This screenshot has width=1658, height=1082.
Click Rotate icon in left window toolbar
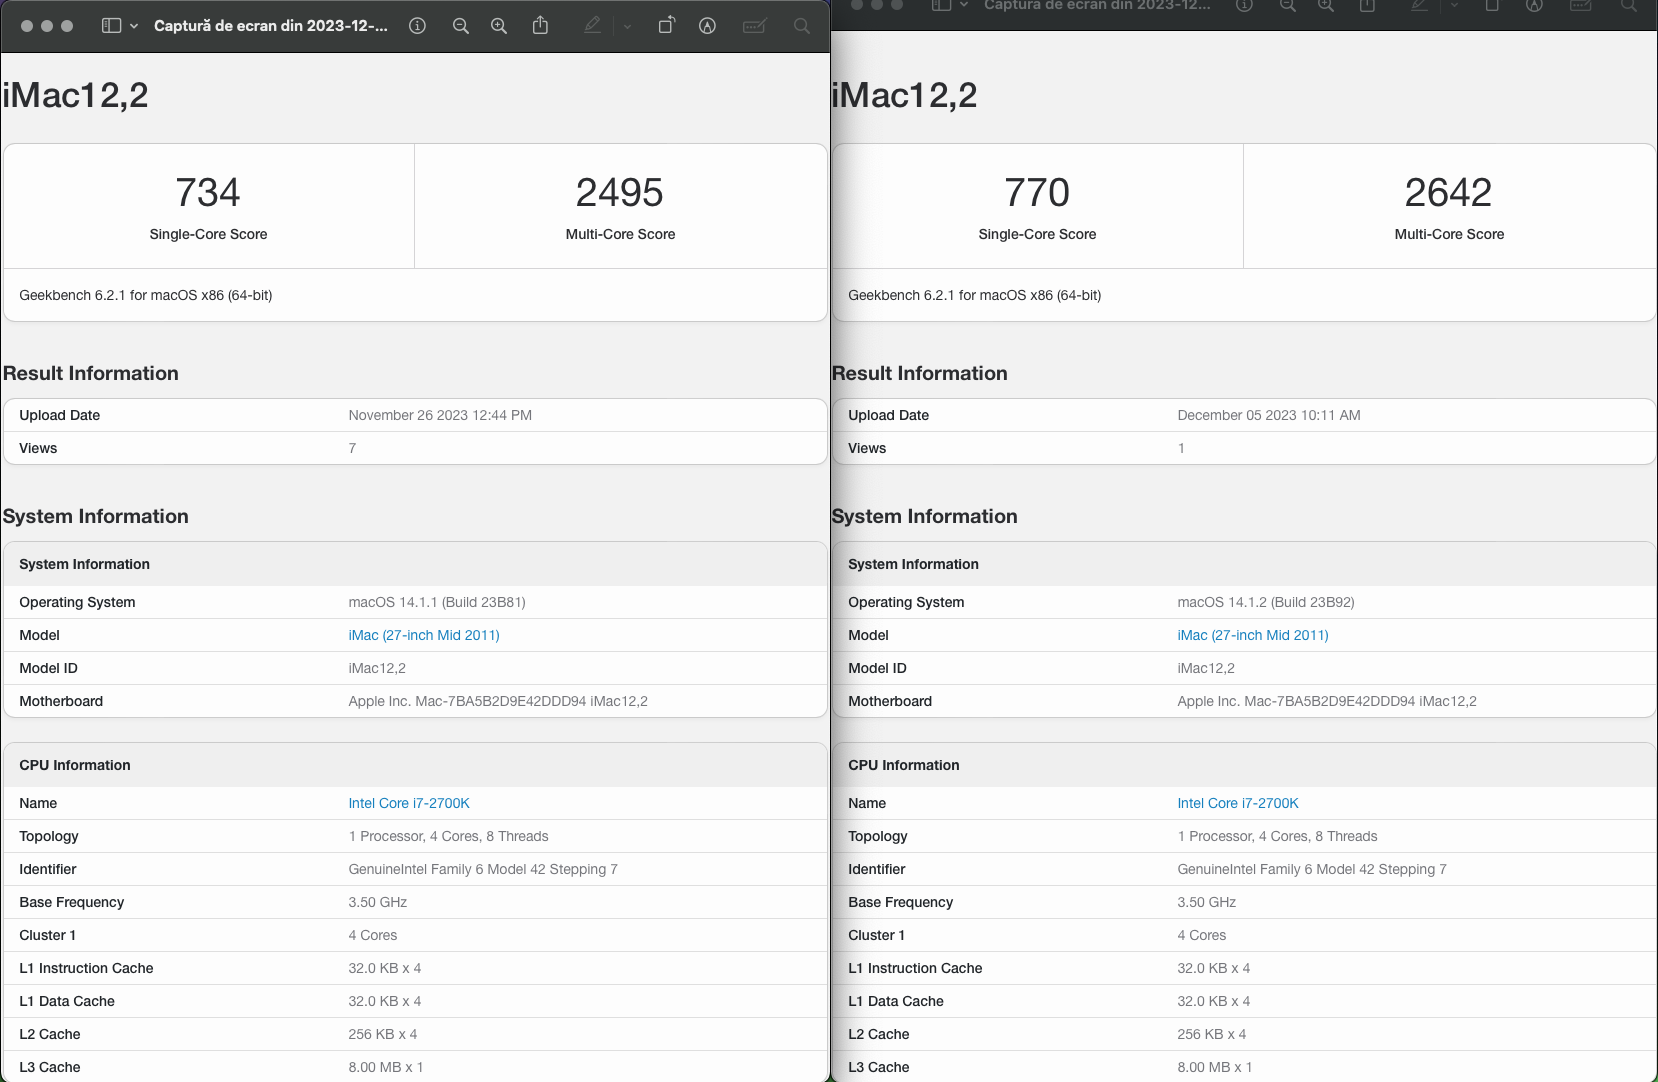click(x=666, y=26)
